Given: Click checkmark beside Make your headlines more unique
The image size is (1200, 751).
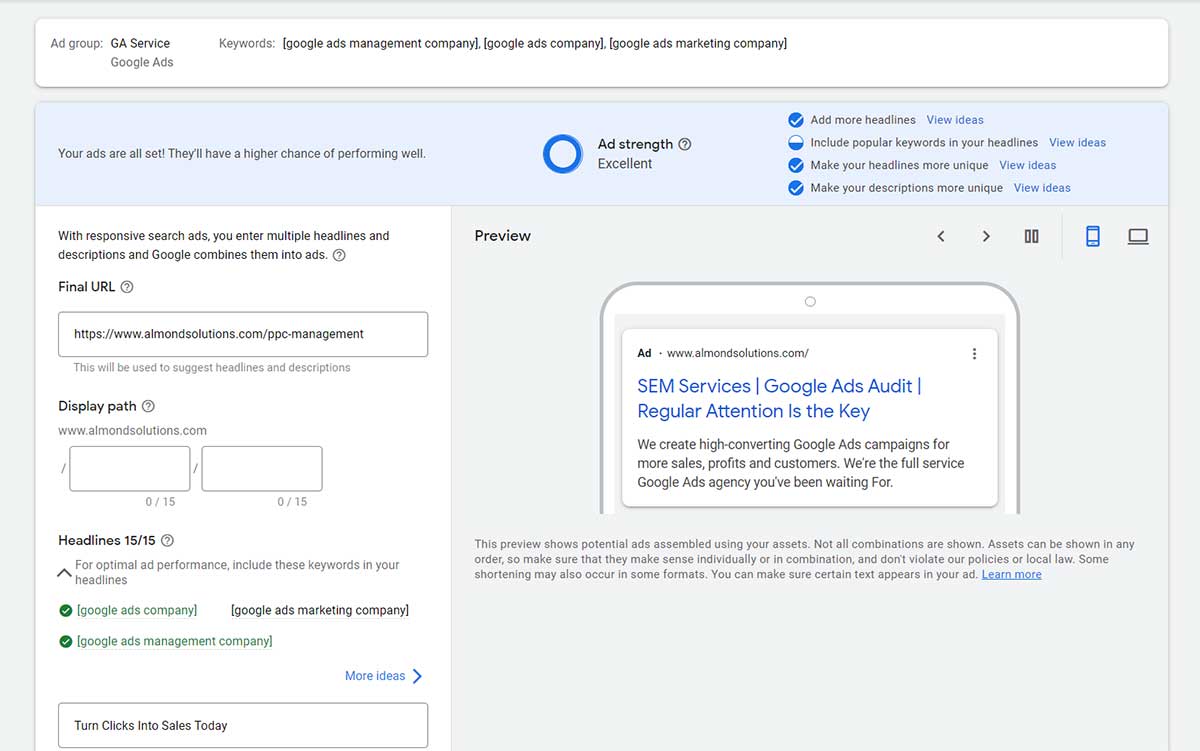Looking at the screenshot, I should (796, 165).
